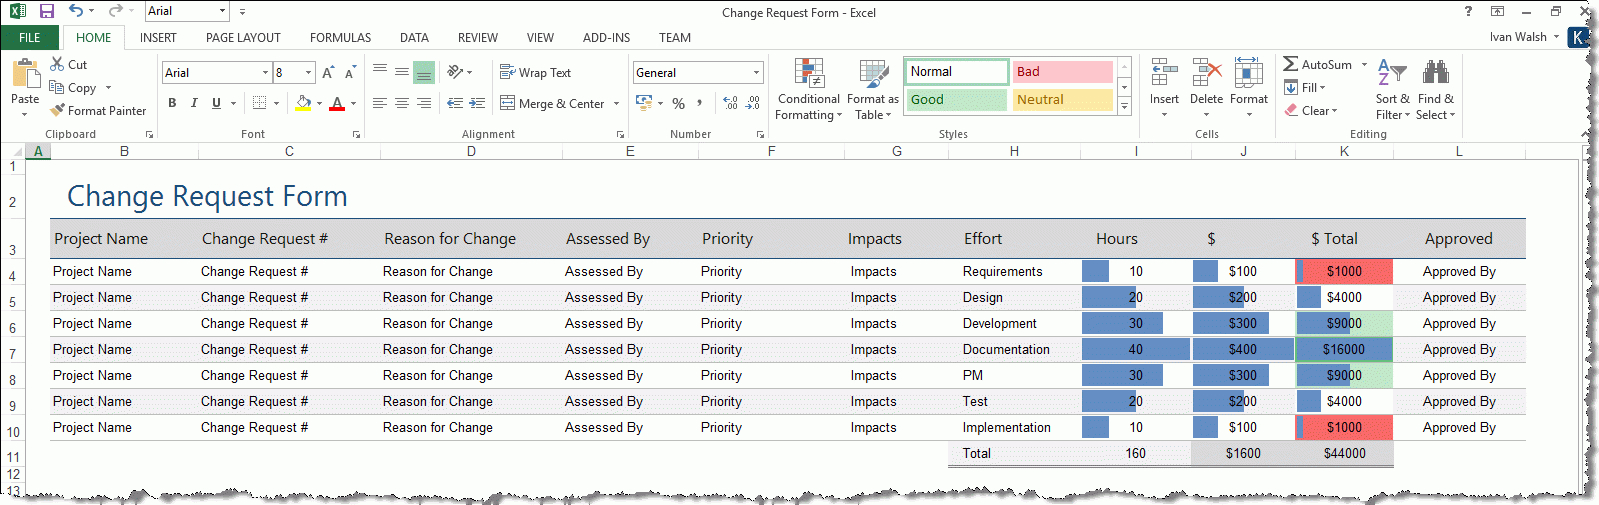
Task: Switch to the PAGE LAYOUT tab
Action: click(x=243, y=38)
